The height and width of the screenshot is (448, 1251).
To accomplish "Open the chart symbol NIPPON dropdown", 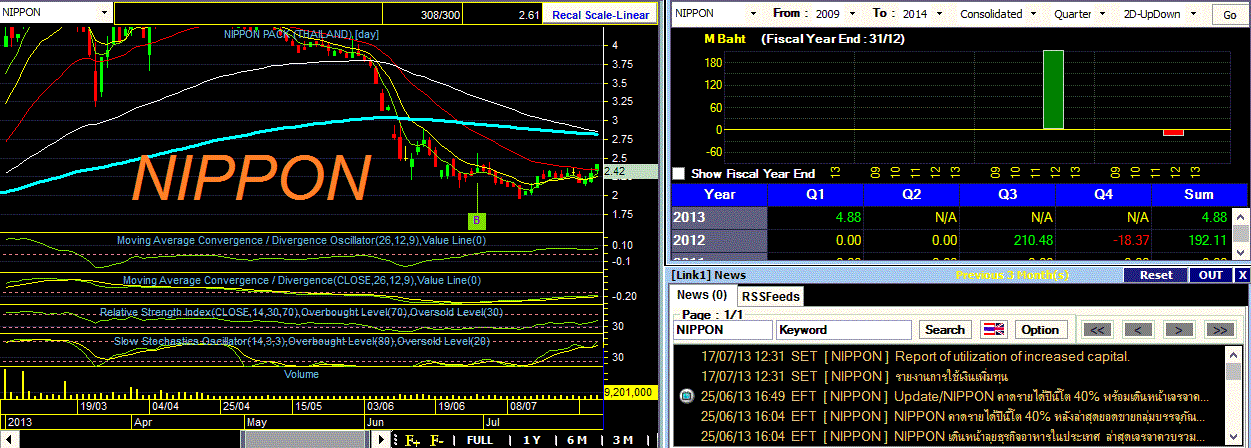I will pyautogui.click(x=106, y=13).
